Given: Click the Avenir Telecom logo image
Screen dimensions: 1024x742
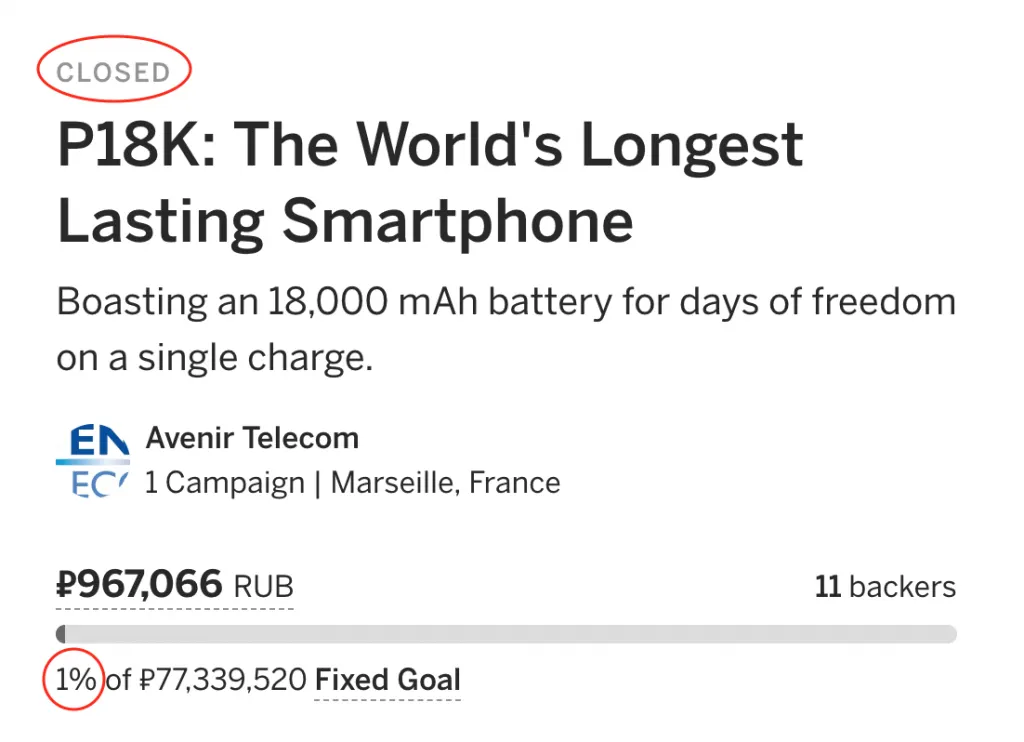Looking at the screenshot, I should pyautogui.click(x=92, y=461).
